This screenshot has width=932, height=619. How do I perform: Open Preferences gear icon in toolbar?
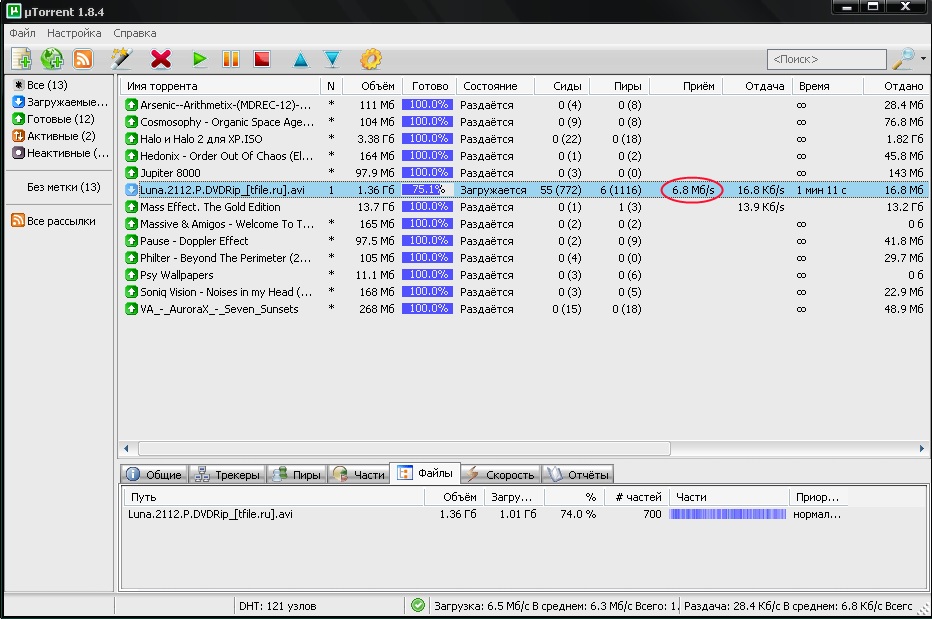371,59
